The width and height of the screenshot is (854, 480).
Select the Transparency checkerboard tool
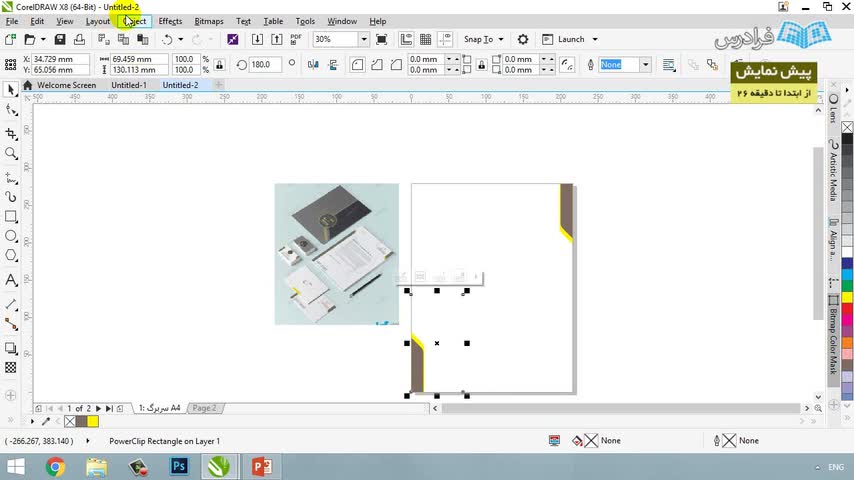click(x=11, y=368)
